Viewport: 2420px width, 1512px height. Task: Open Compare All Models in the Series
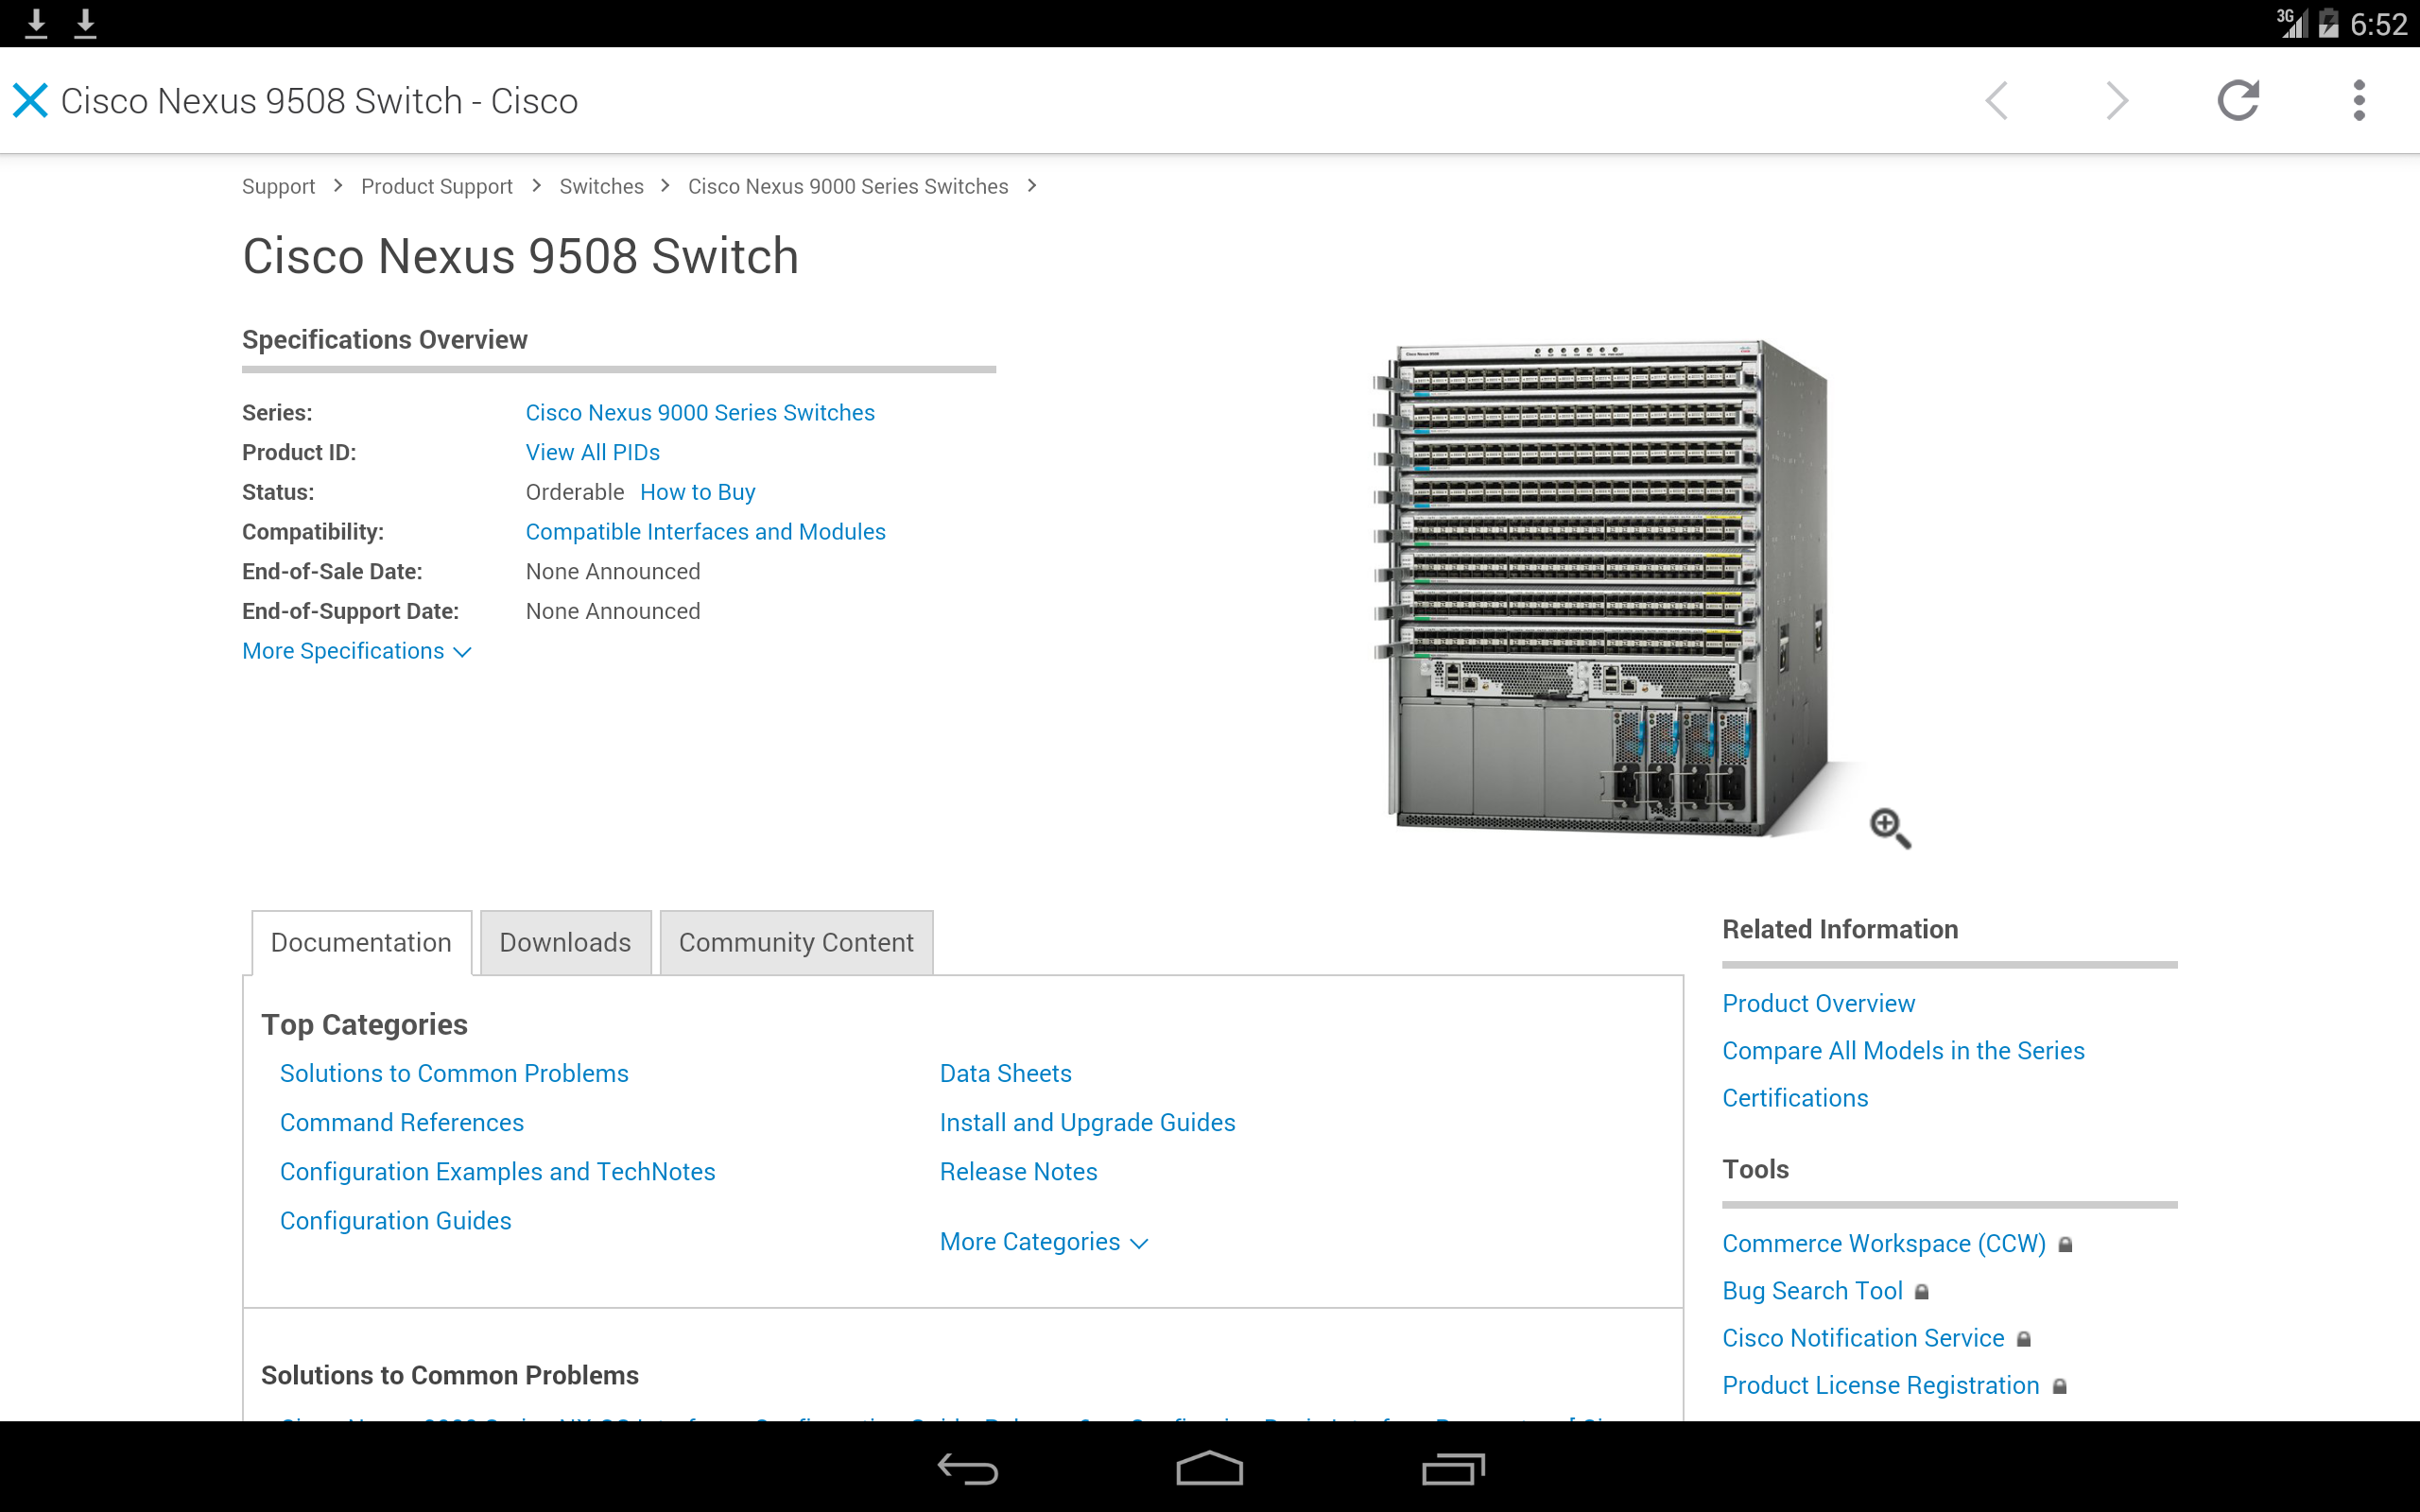click(1903, 1051)
